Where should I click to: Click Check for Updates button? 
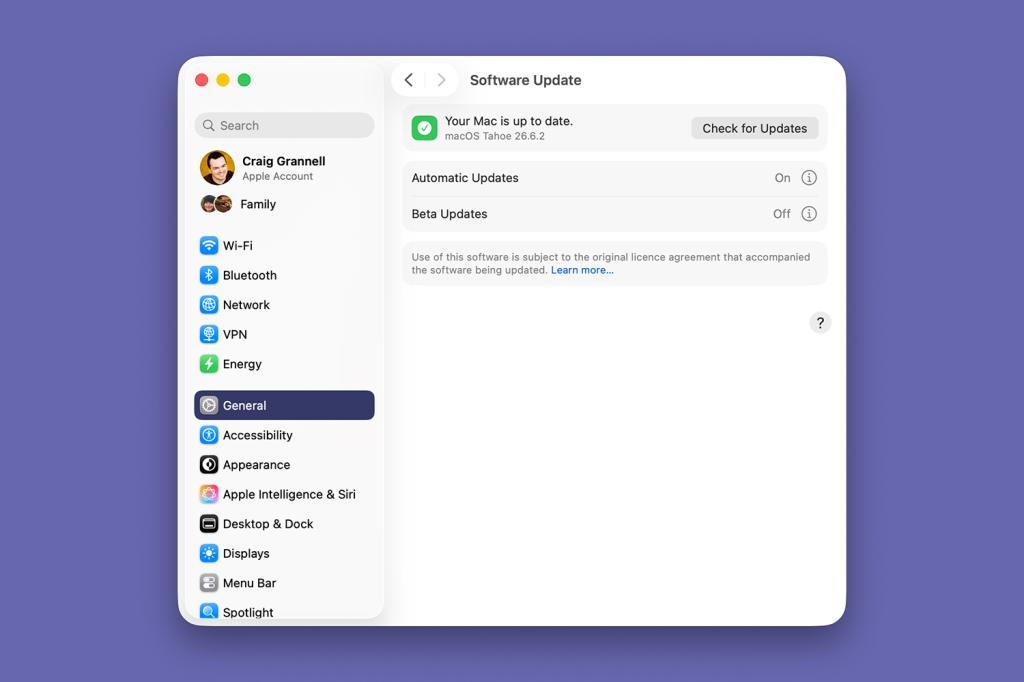755,128
